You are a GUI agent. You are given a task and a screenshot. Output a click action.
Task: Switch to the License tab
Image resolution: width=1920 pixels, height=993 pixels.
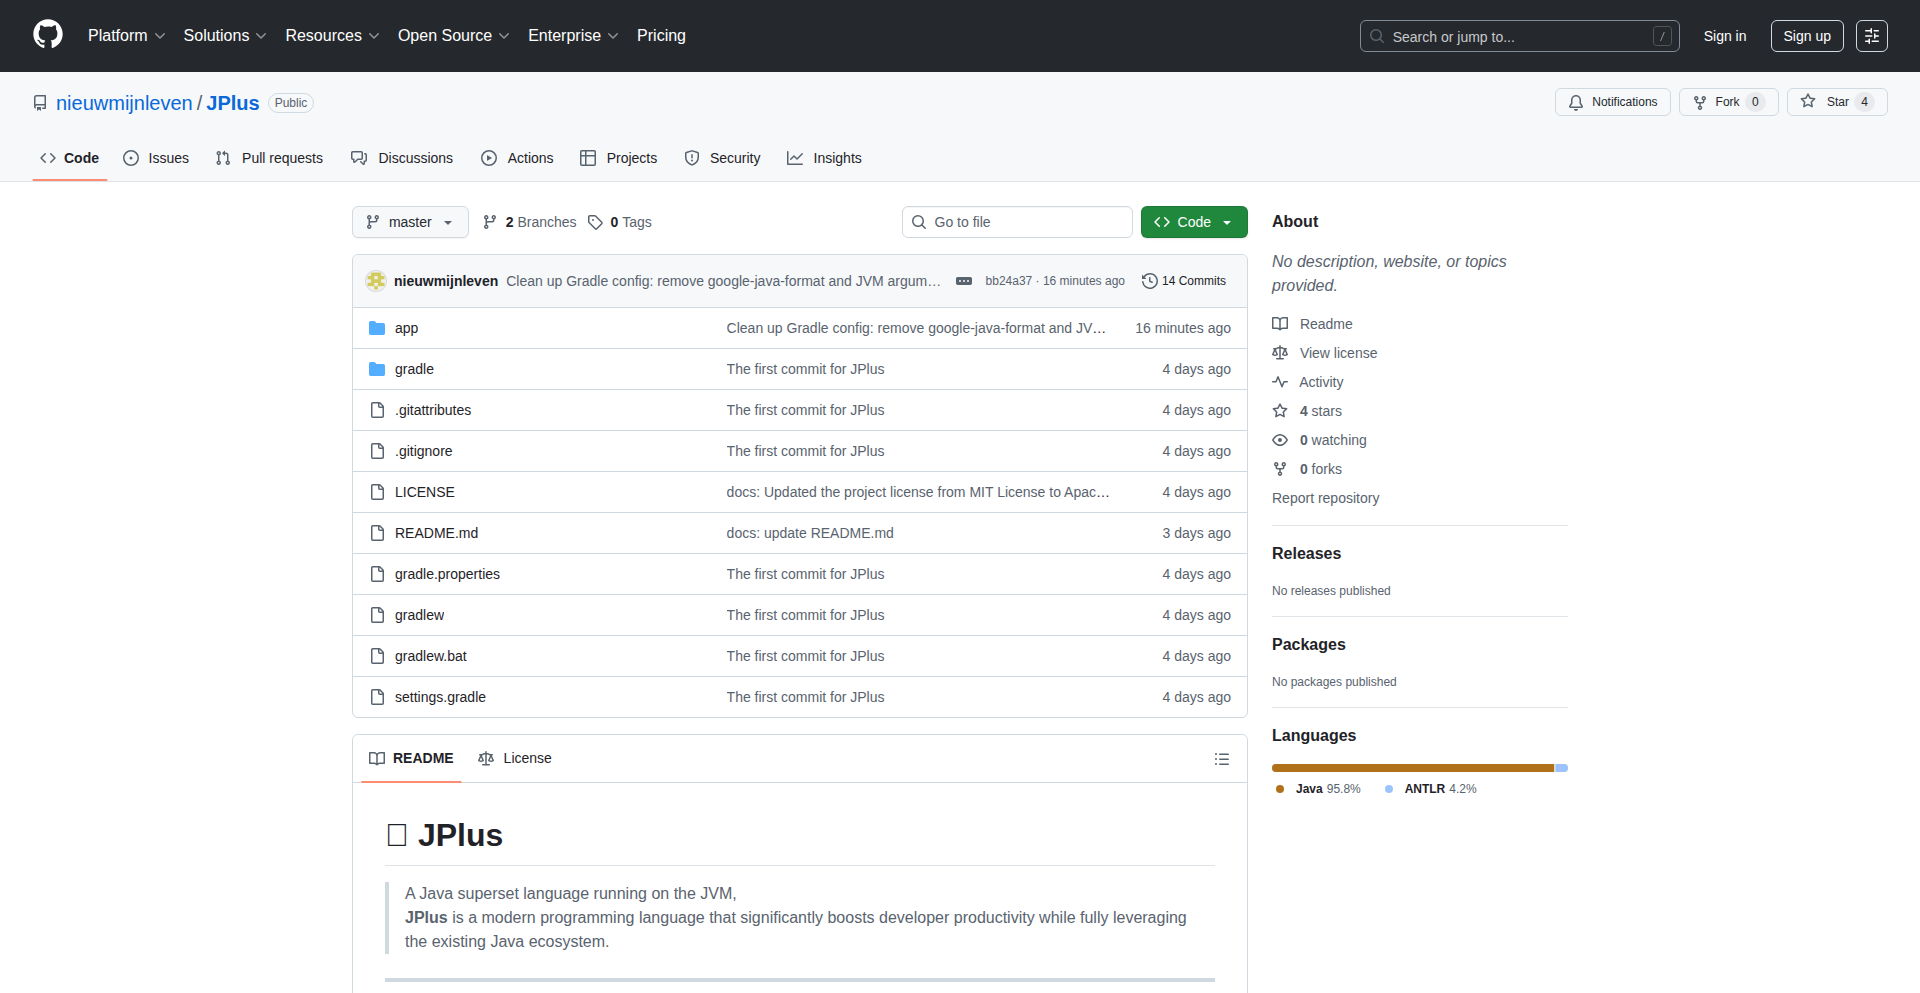[515, 758]
